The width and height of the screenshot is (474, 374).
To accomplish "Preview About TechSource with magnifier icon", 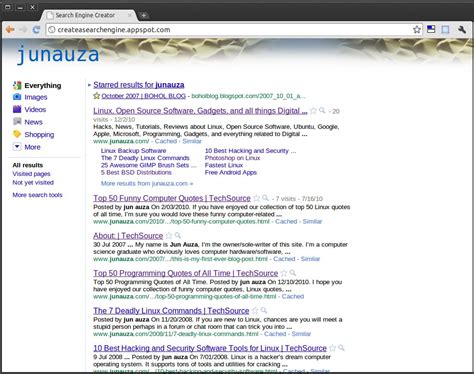I will (x=178, y=235).
